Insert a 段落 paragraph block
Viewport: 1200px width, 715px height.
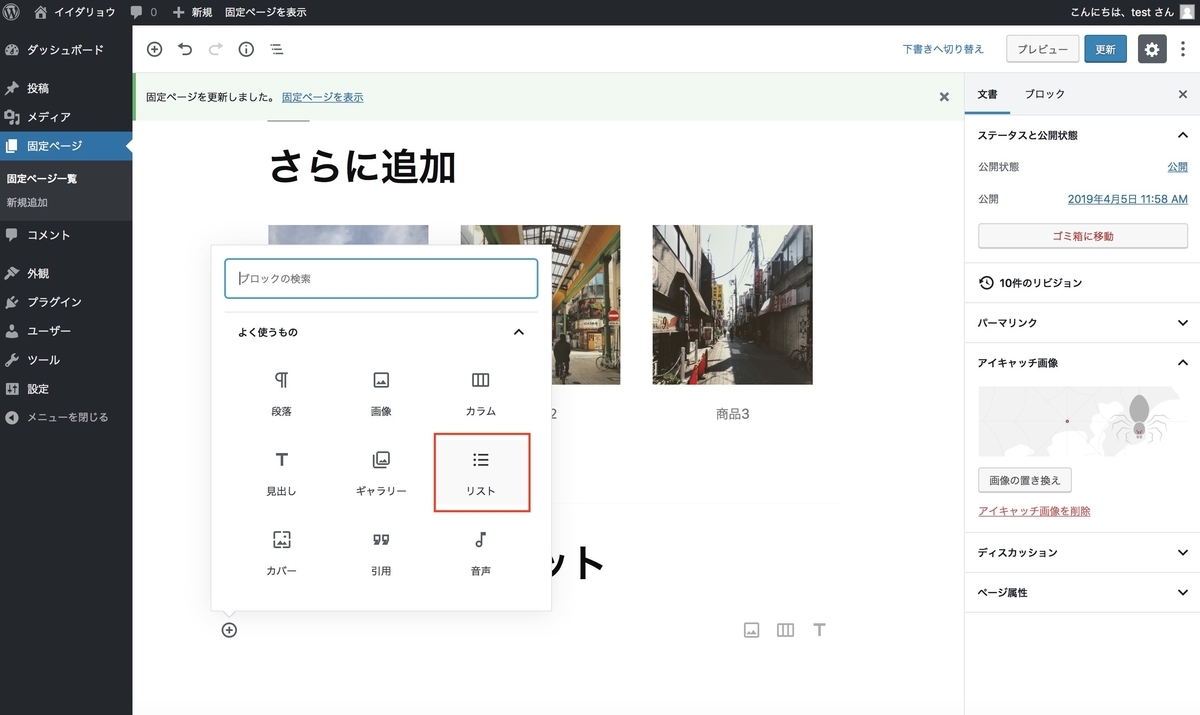click(x=281, y=393)
